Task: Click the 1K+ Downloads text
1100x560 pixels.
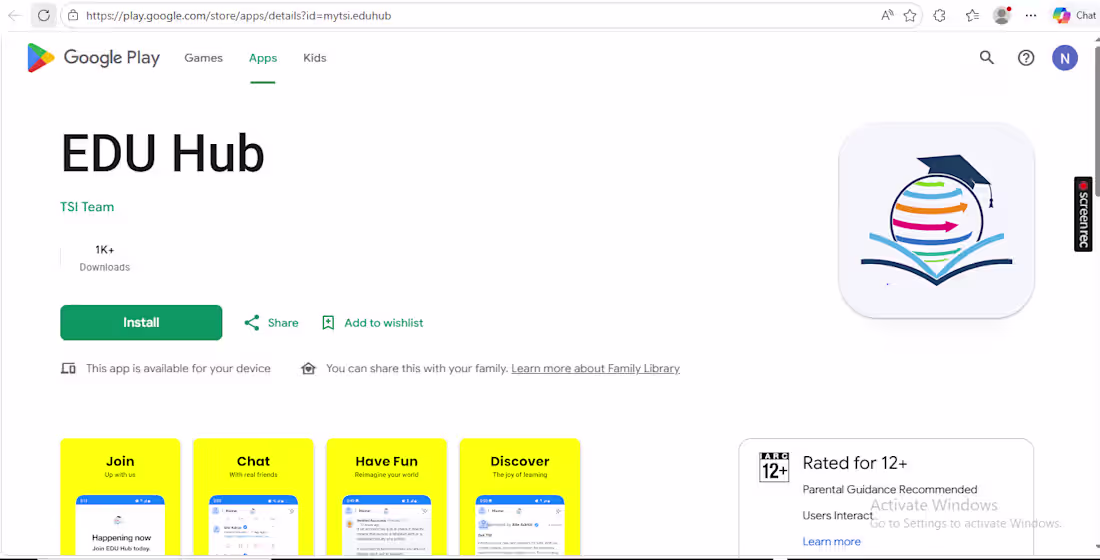Action: coord(105,258)
